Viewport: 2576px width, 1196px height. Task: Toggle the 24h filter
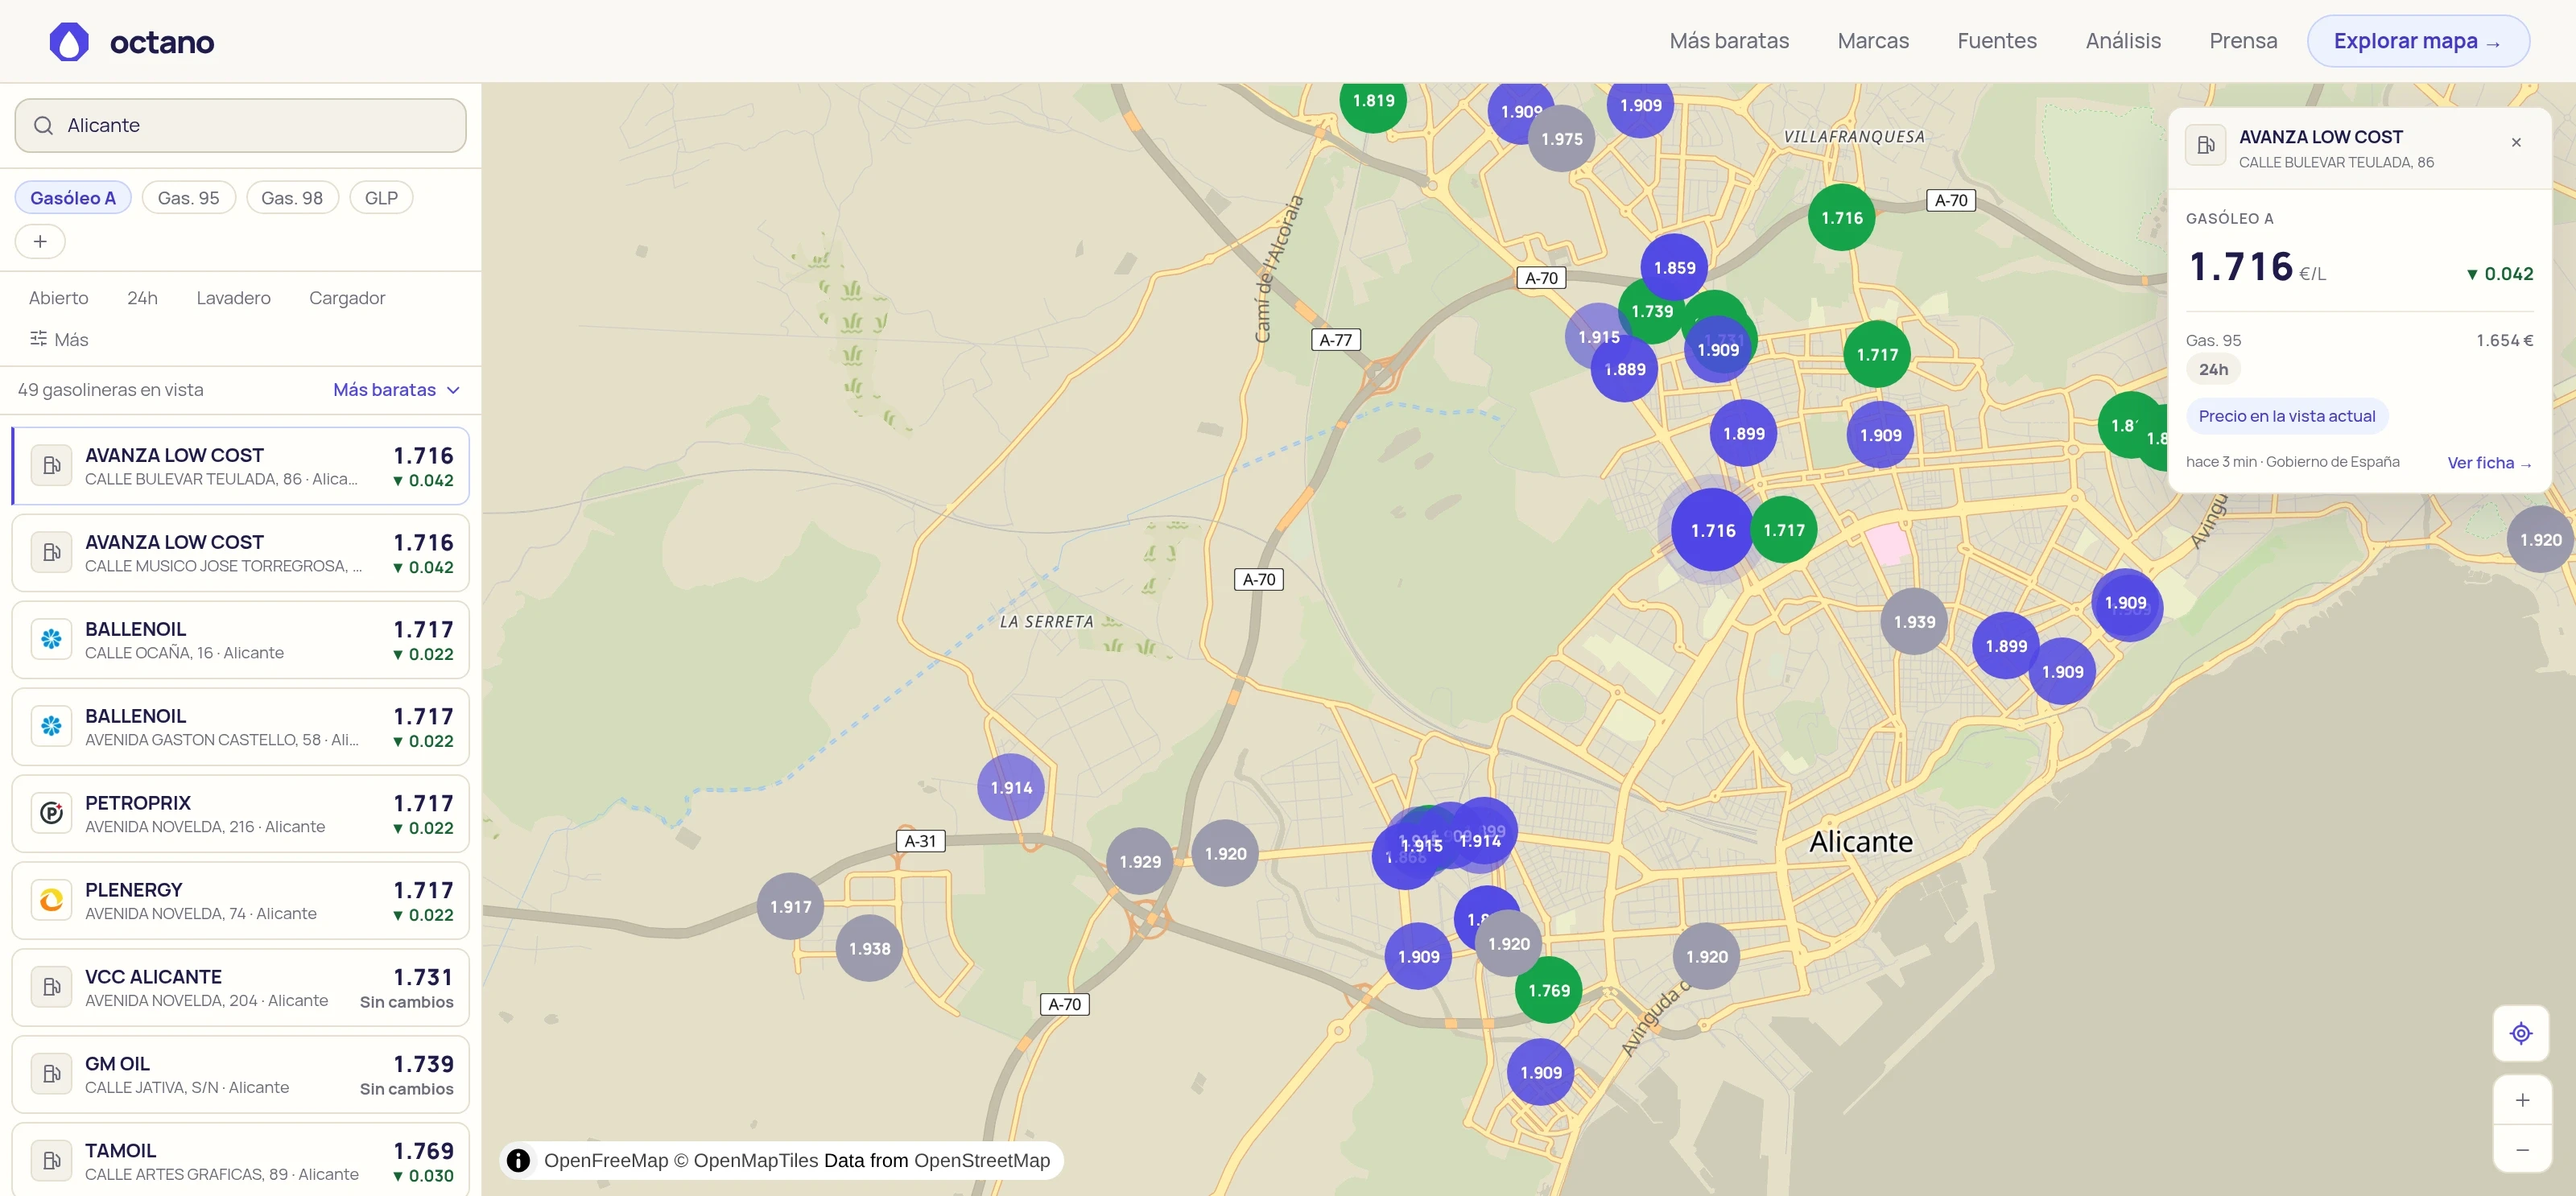tap(142, 297)
